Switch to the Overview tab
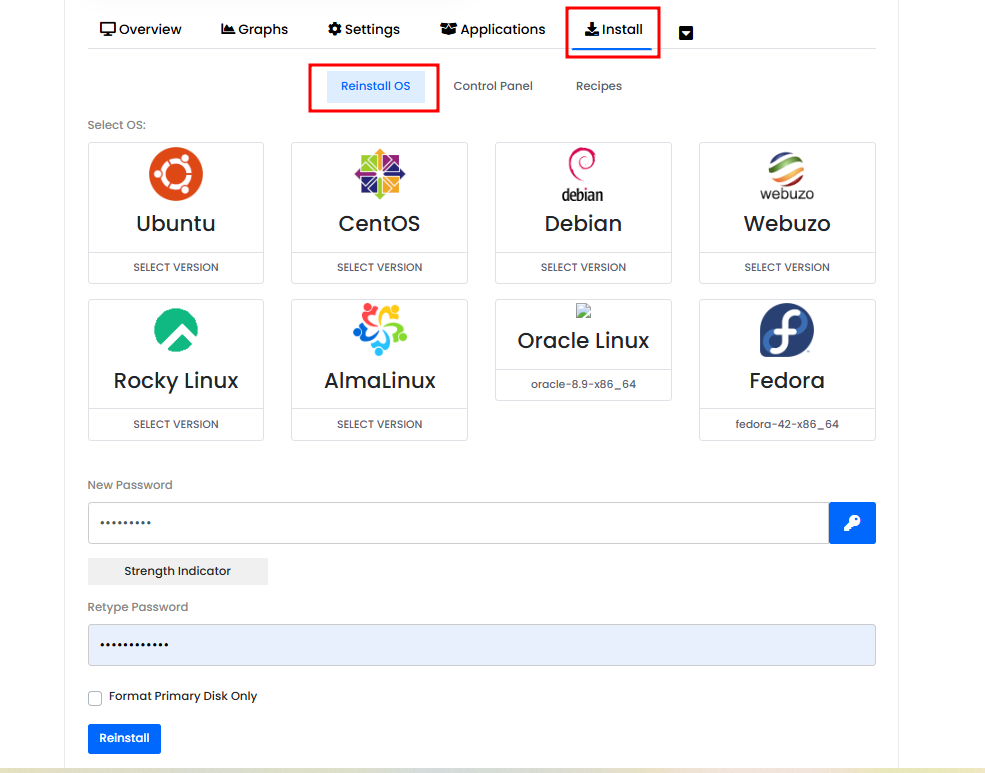The height and width of the screenshot is (773, 985). [141, 29]
